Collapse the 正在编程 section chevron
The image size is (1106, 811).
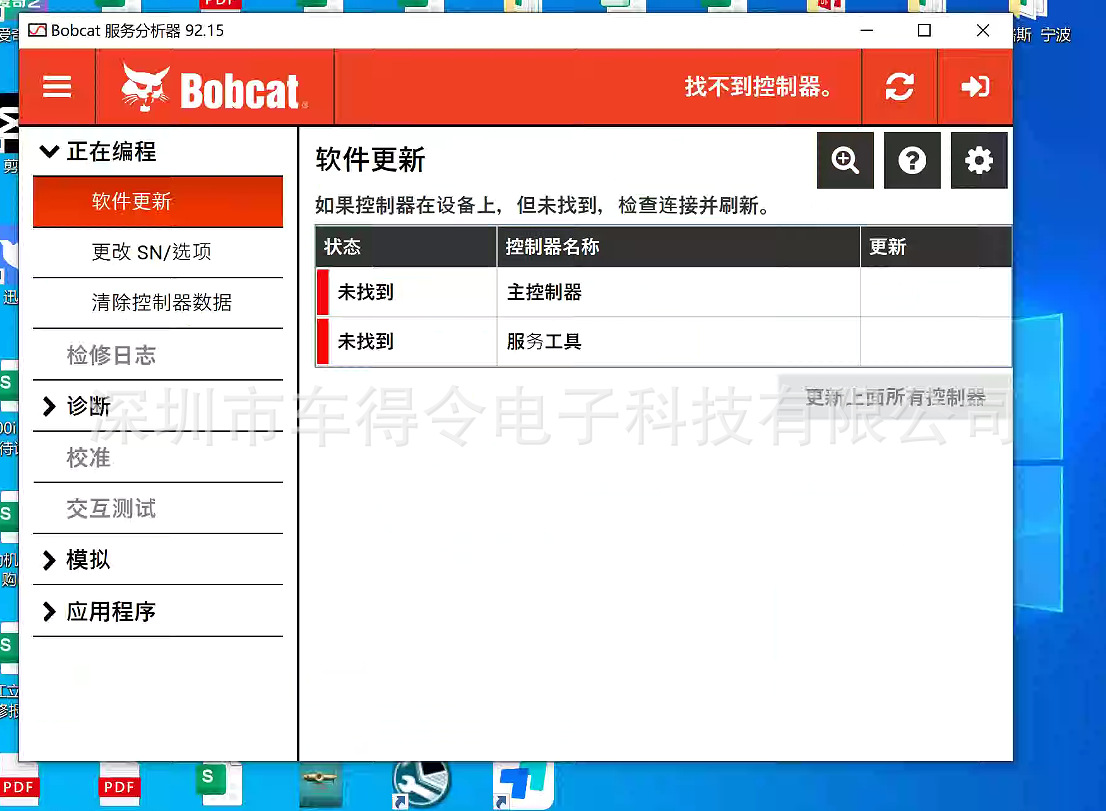point(49,151)
